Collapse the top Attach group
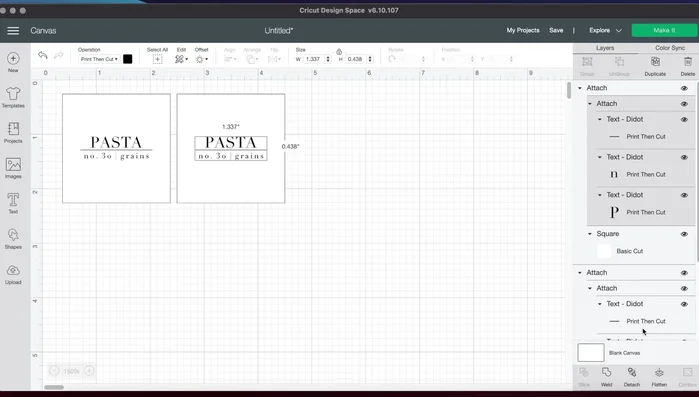Viewport: 699px width, 397px height. click(580, 88)
